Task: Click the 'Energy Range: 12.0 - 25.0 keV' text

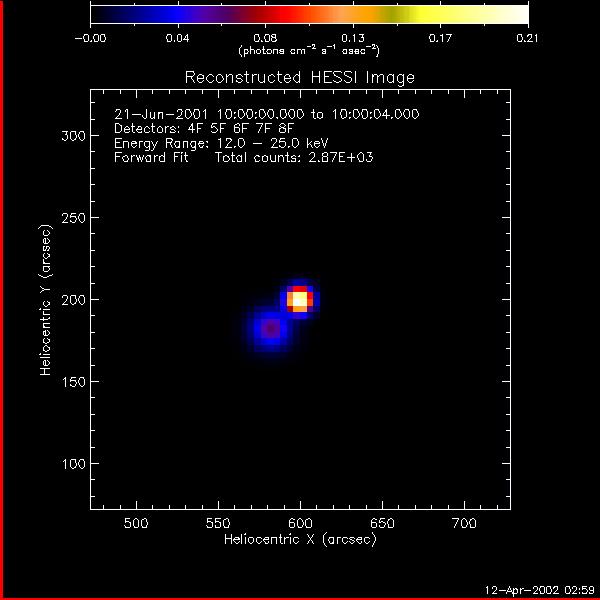Action: tap(221, 143)
